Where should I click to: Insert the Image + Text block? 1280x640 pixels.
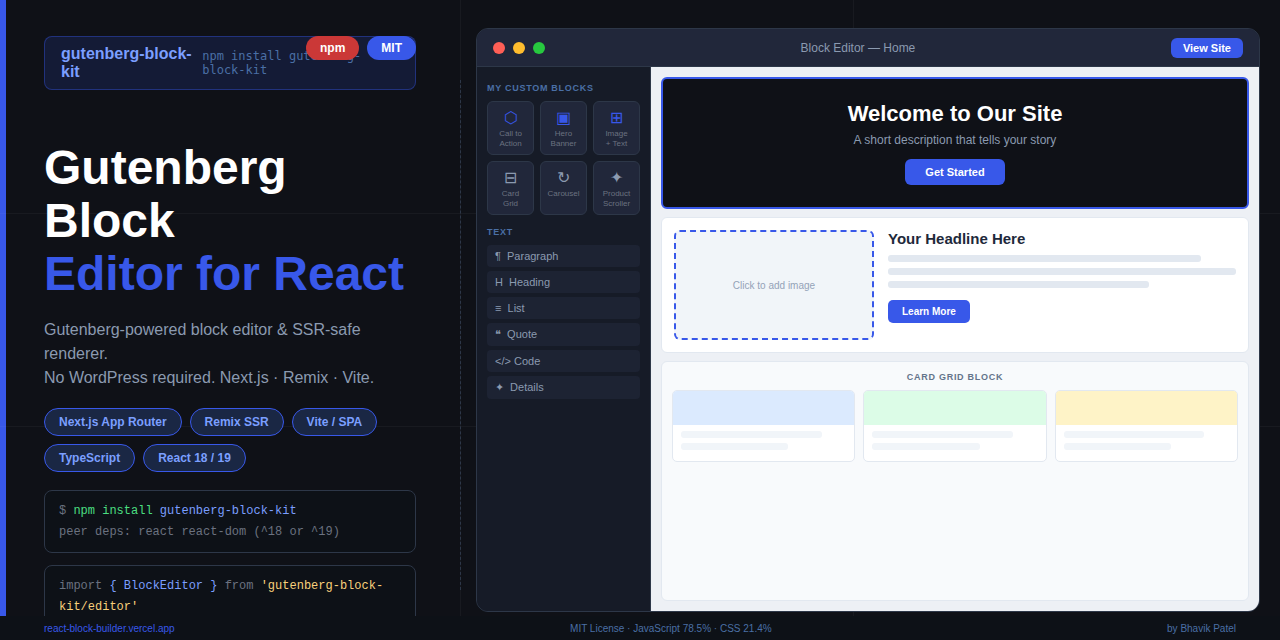(616, 128)
